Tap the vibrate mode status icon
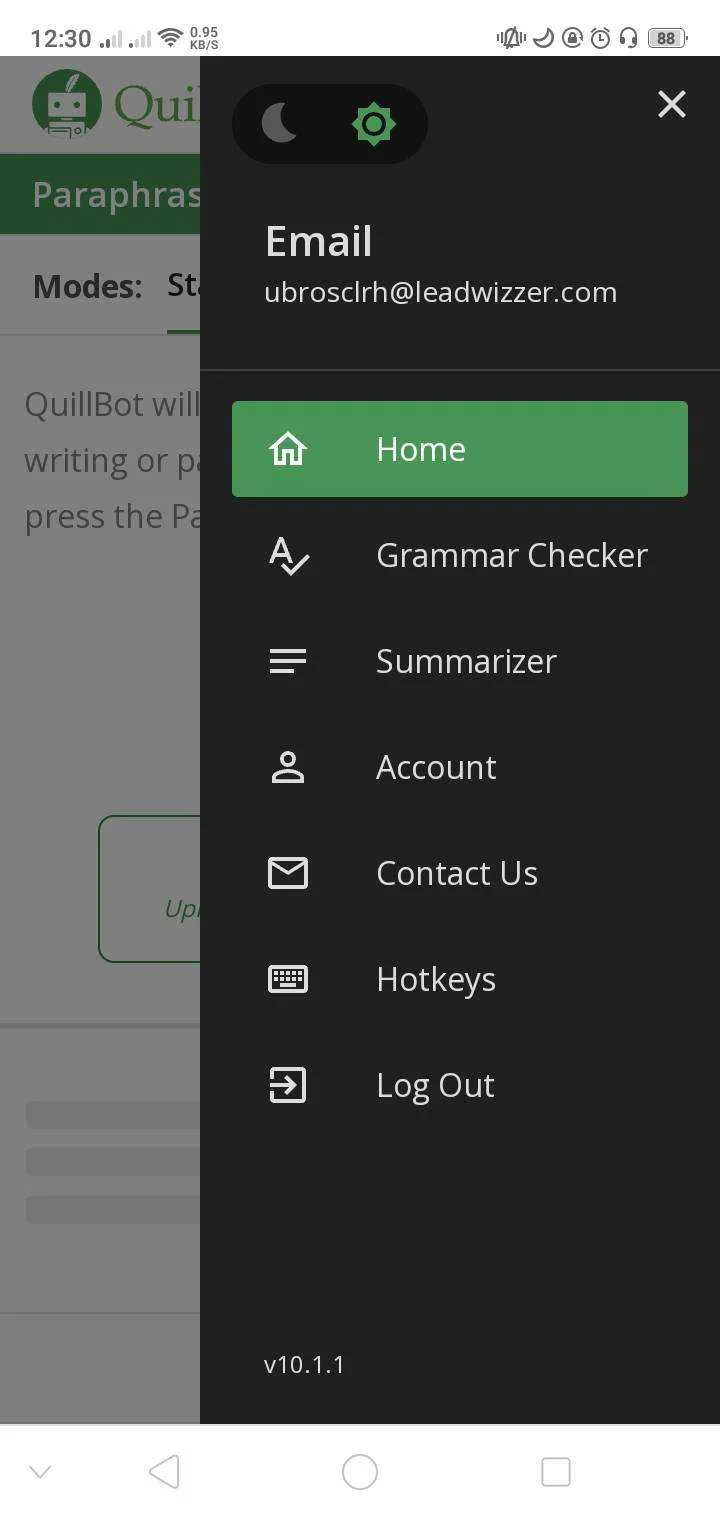This screenshot has width=720, height=1520. [511, 38]
